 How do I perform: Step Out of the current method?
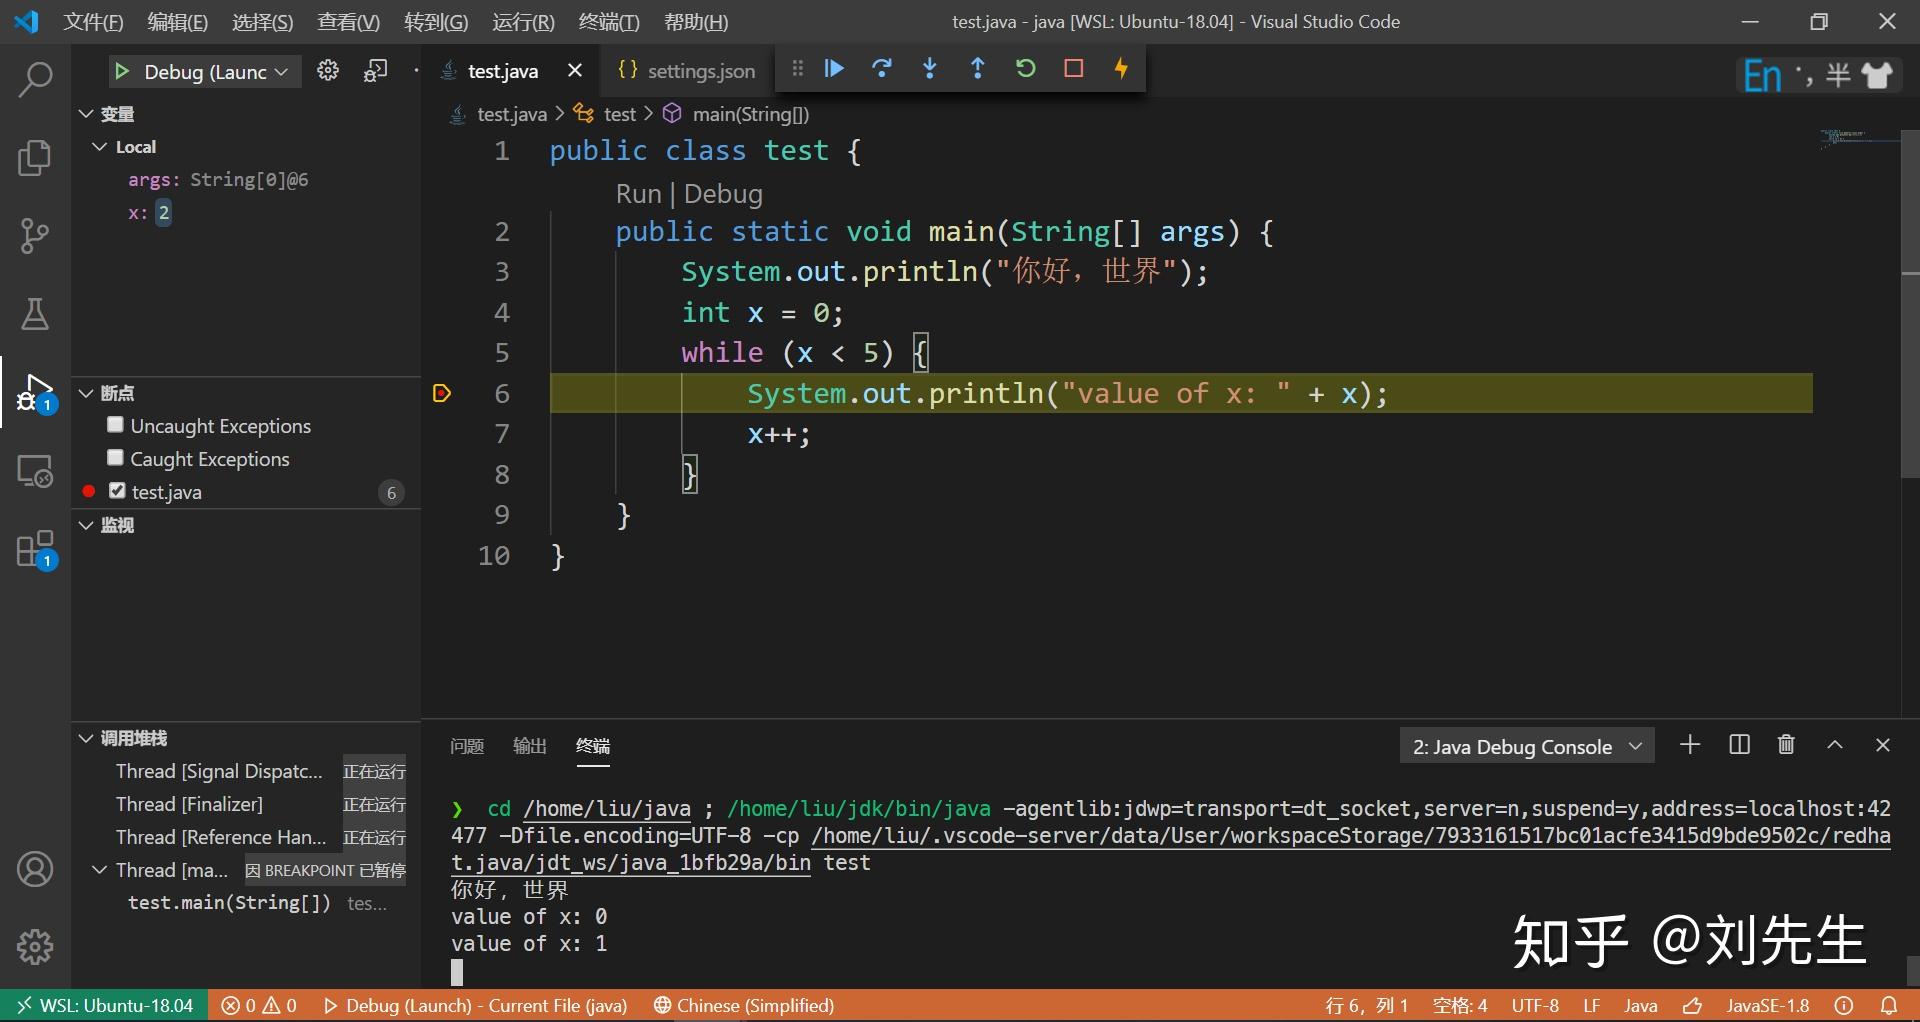[978, 68]
